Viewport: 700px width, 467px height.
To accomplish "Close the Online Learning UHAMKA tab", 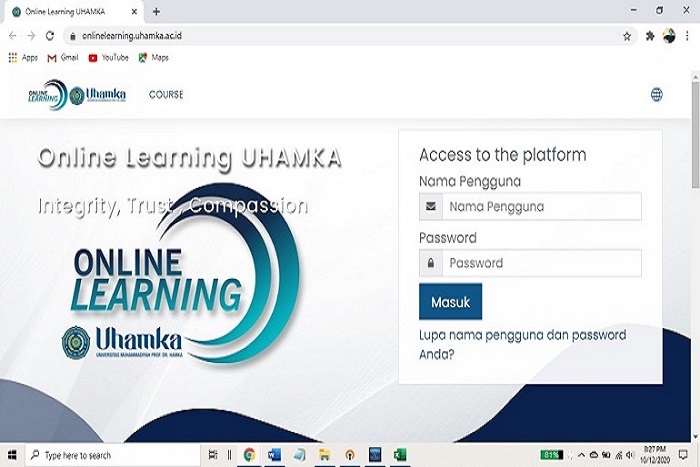I will (134, 12).
